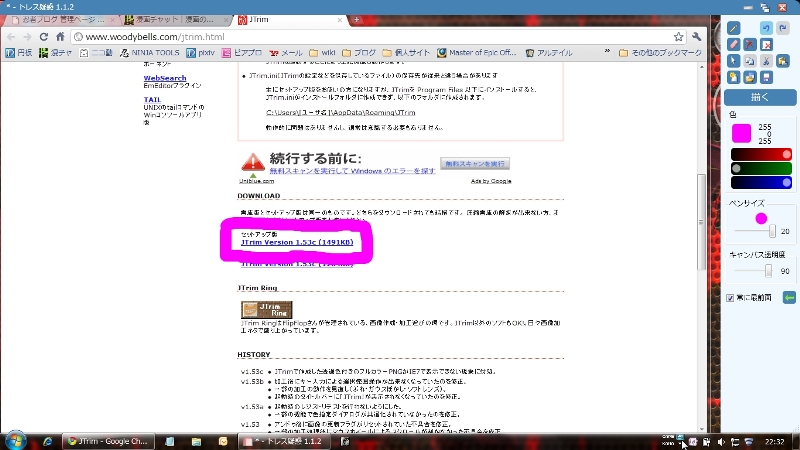
Task: Click the copy icon in trace panel
Action: tap(749, 61)
